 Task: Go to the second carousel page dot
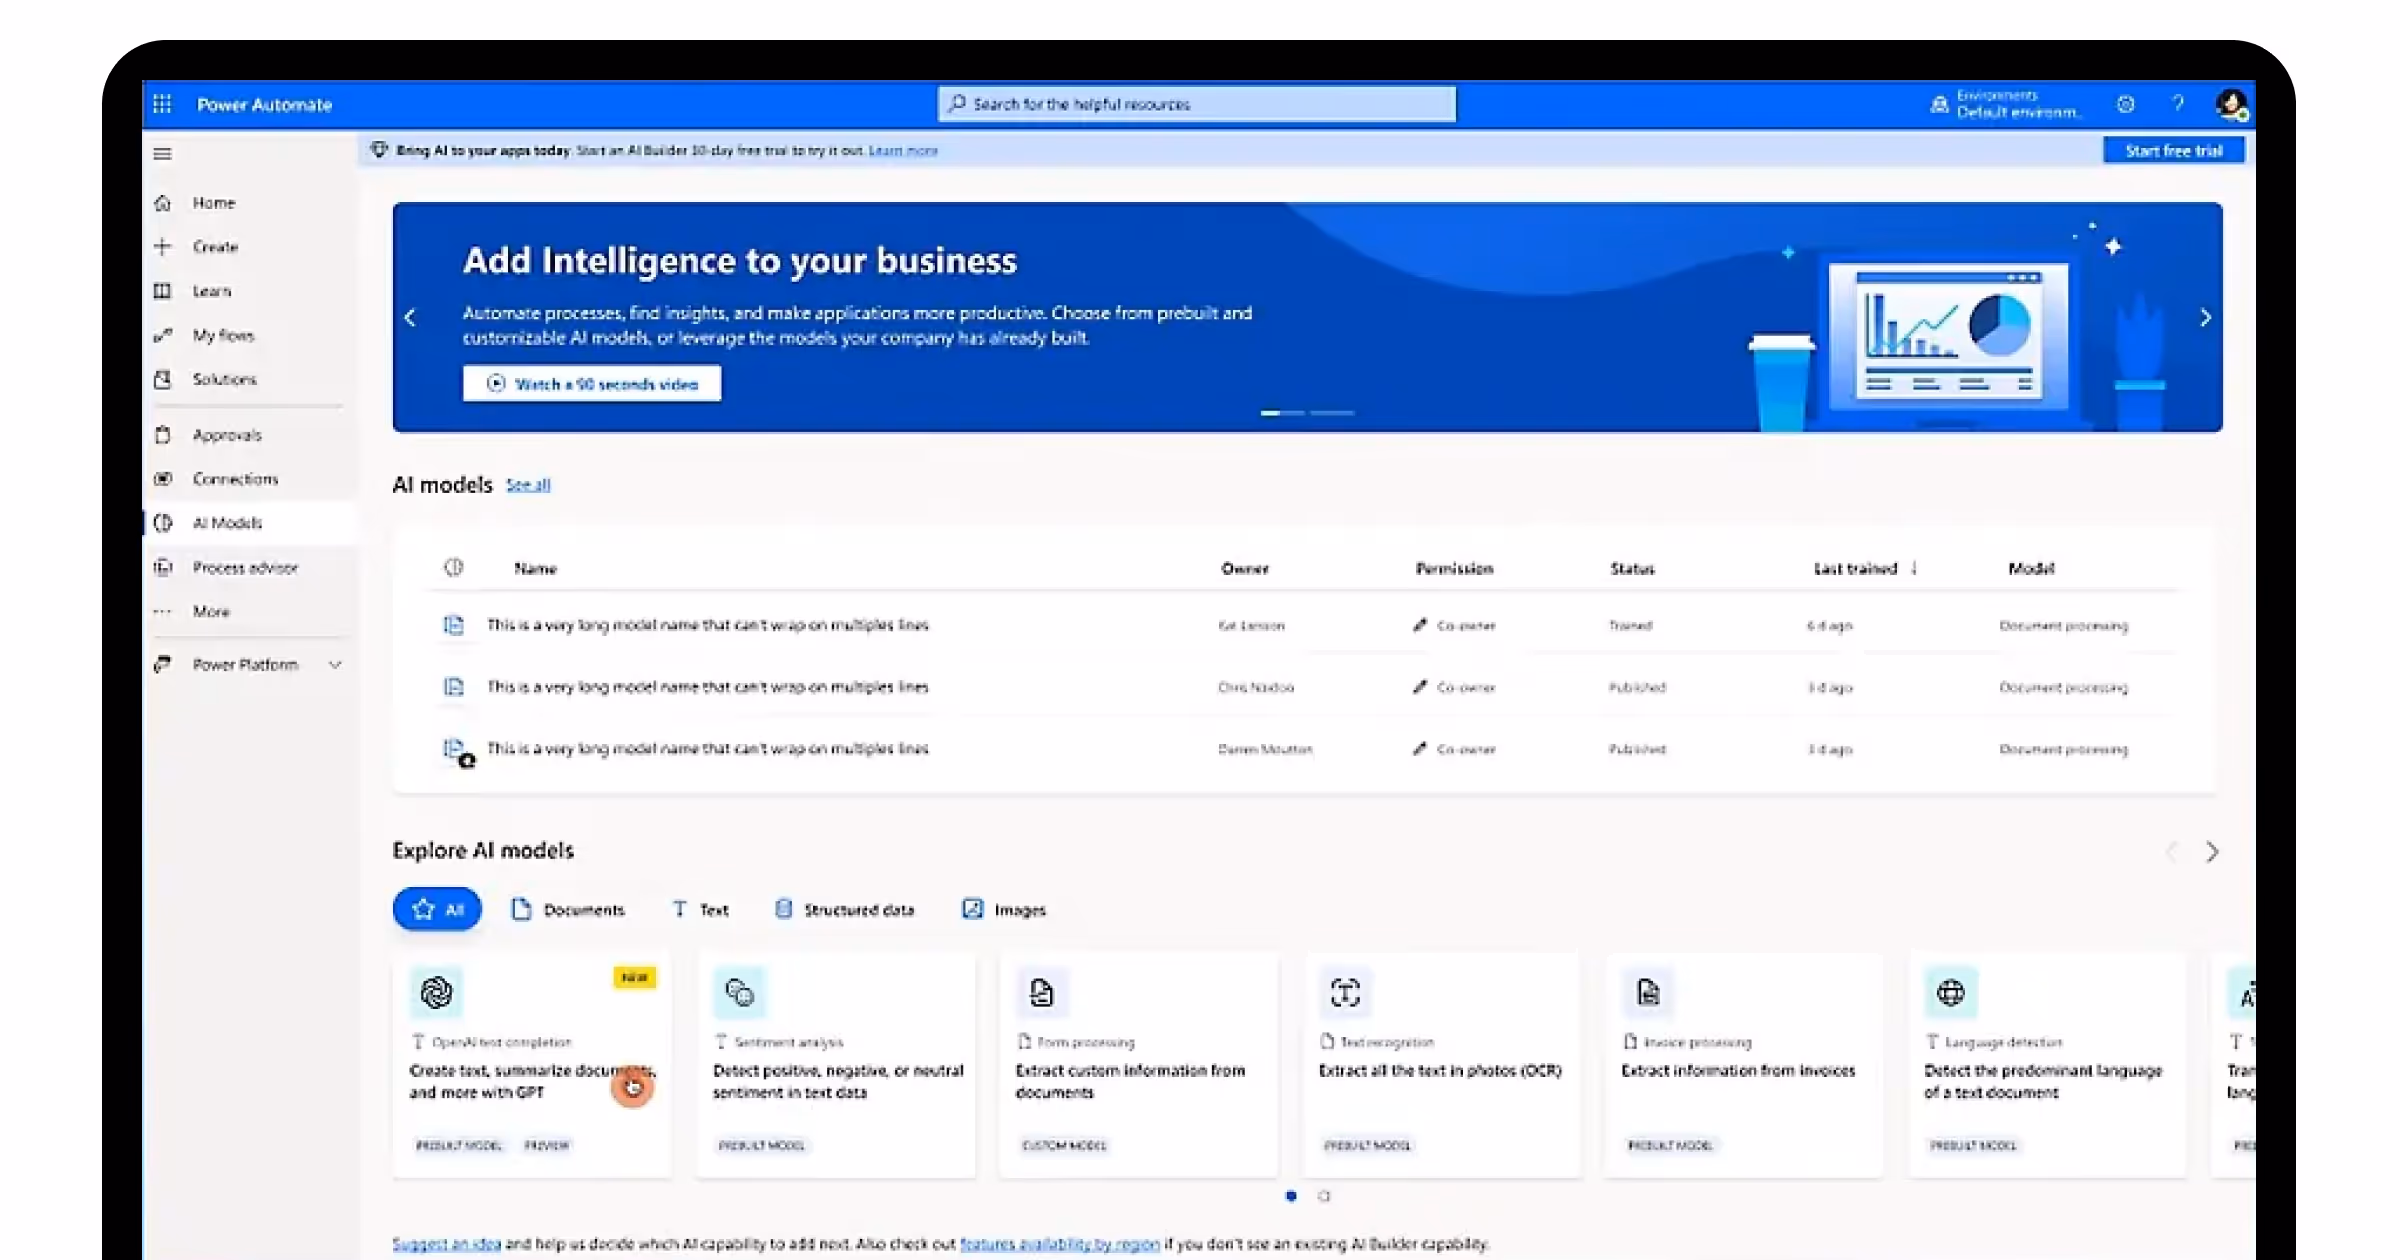1324,1196
